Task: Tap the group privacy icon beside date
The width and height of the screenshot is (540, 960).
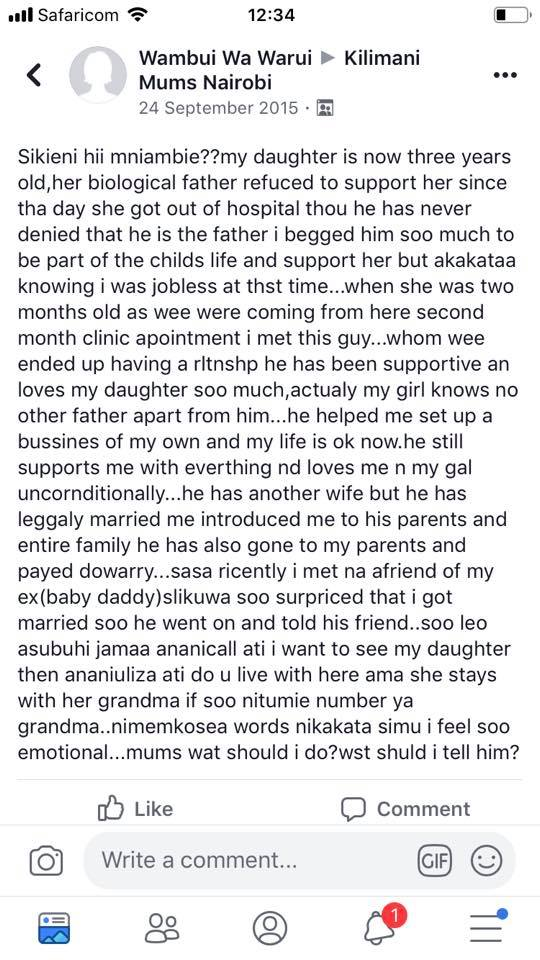Action: 324,108
